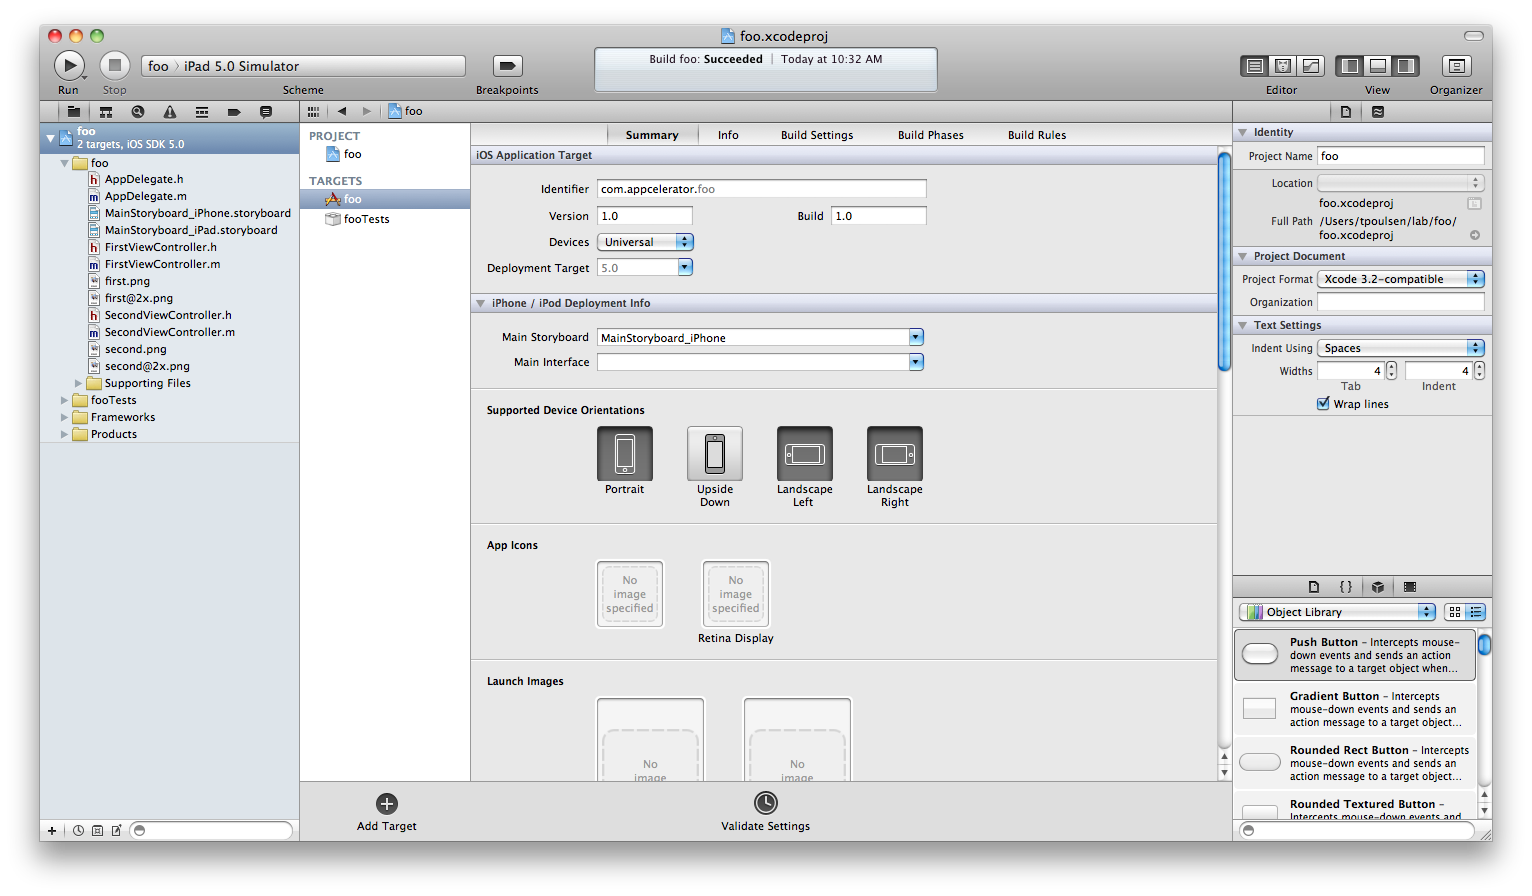
Task: Open the Main Storyboard combo box arrow
Action: pyautogui.click(x=916, y=338)
